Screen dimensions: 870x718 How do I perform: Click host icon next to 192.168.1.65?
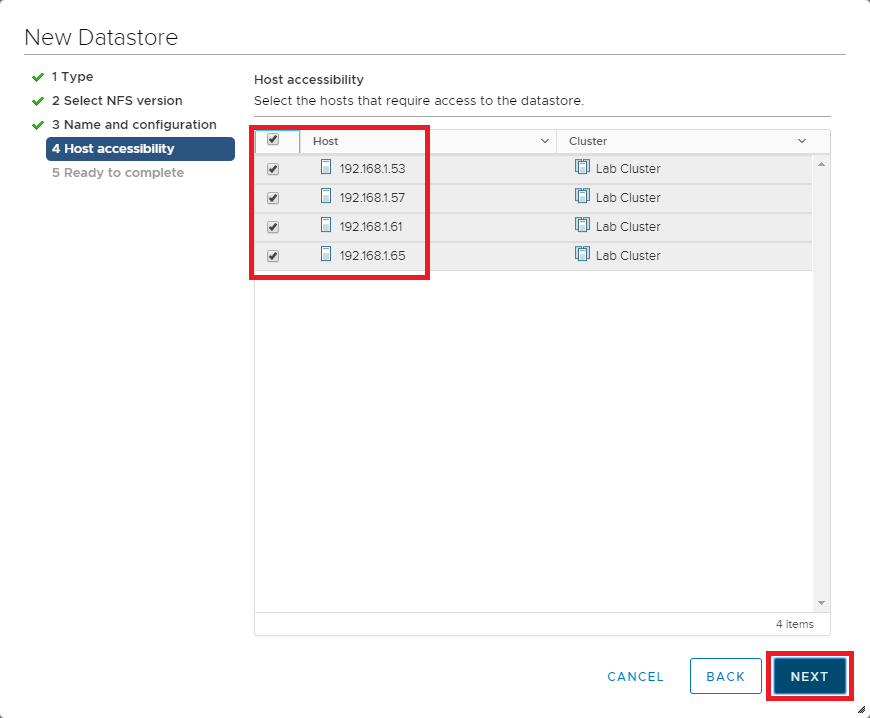tap(325, 255)
